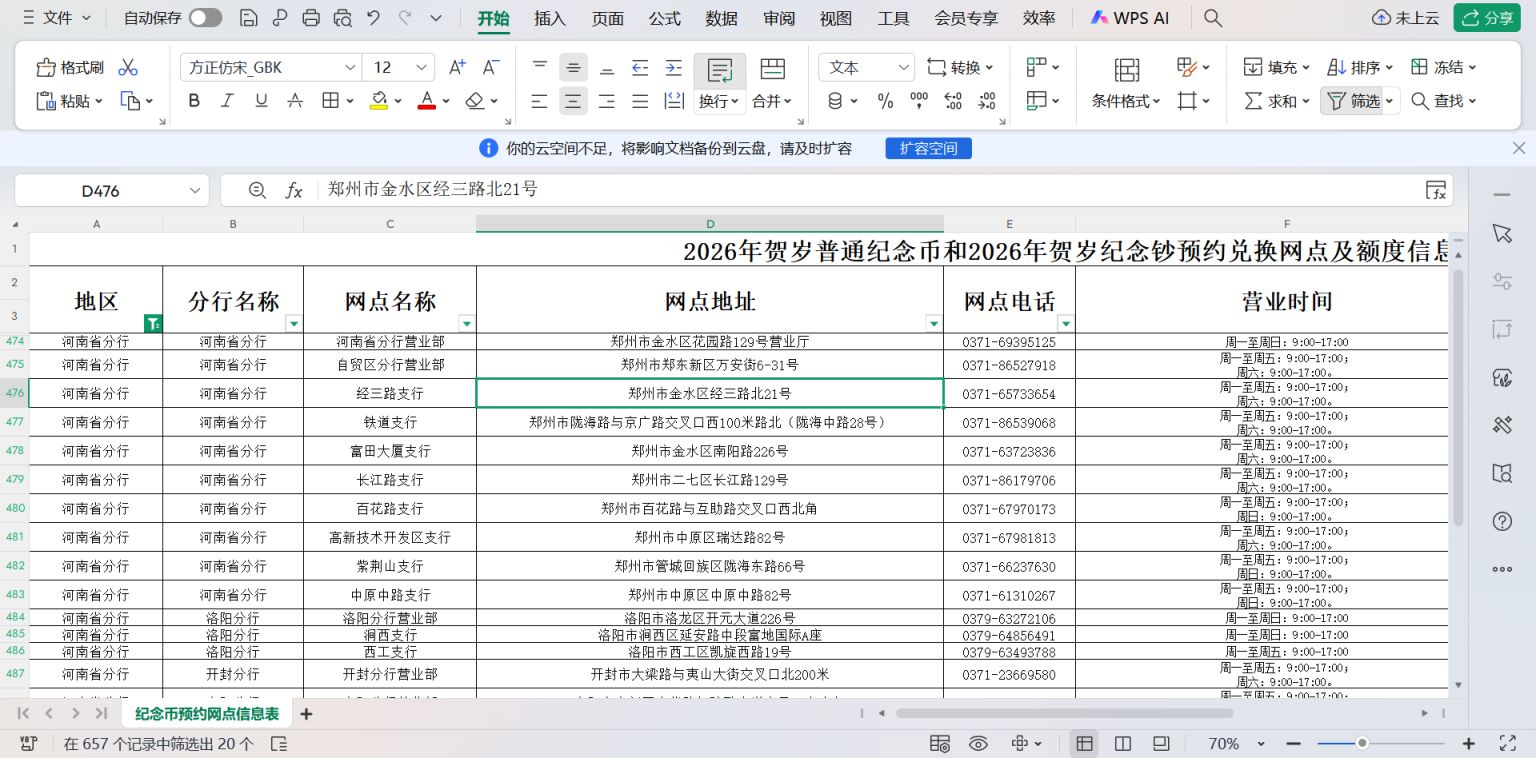Open filter dropdown for 网点地址 column
Viewport: 1536px width, 758px height.
[934, 323]
